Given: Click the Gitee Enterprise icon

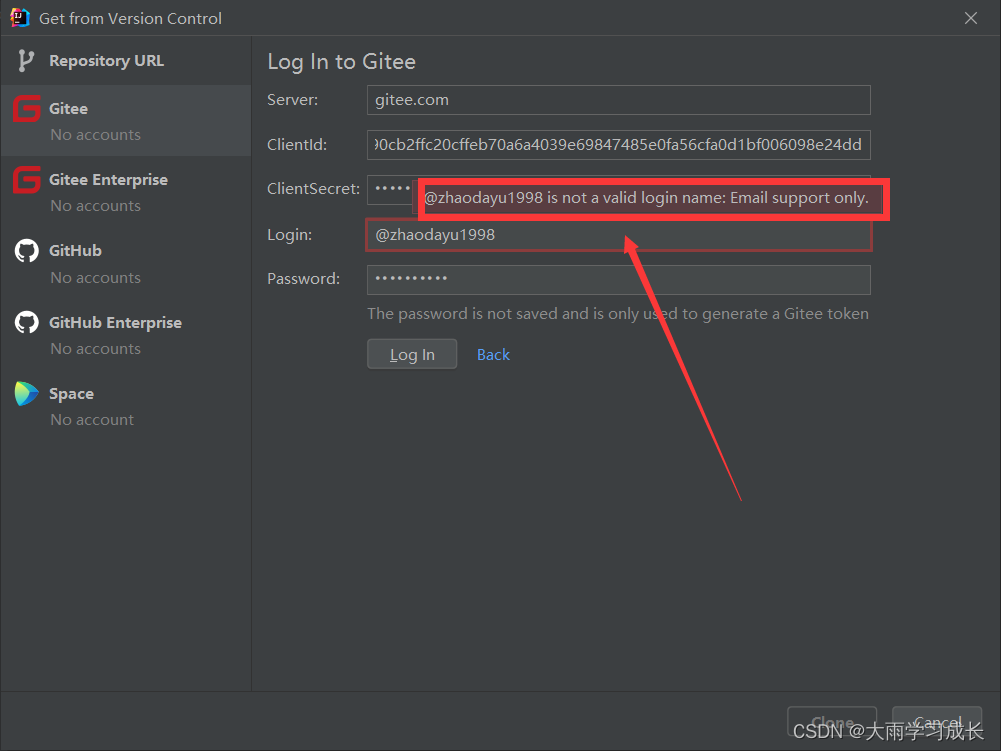Looking at the screenshot, I should pos(28,180).
